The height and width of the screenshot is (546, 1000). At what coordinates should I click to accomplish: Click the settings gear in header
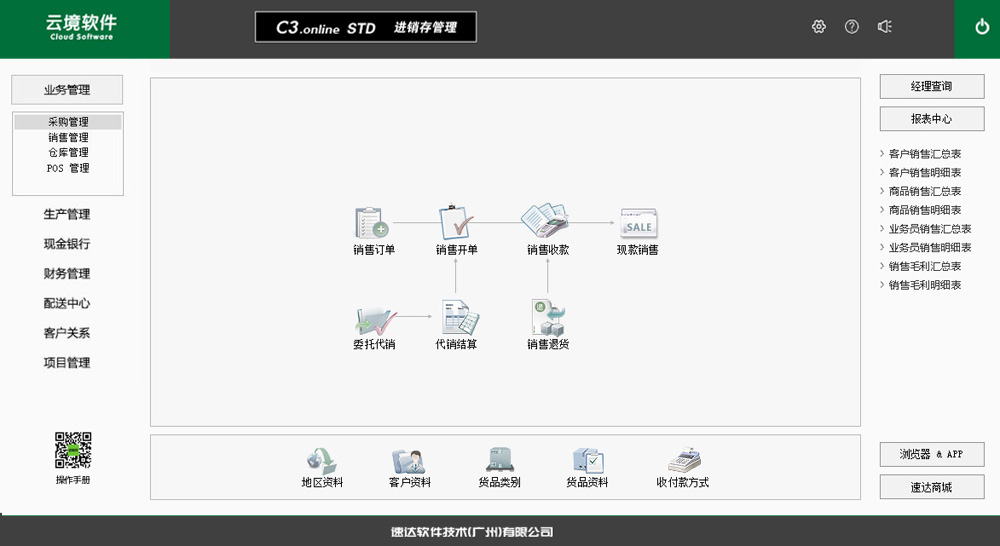click(x=819, y=27)
